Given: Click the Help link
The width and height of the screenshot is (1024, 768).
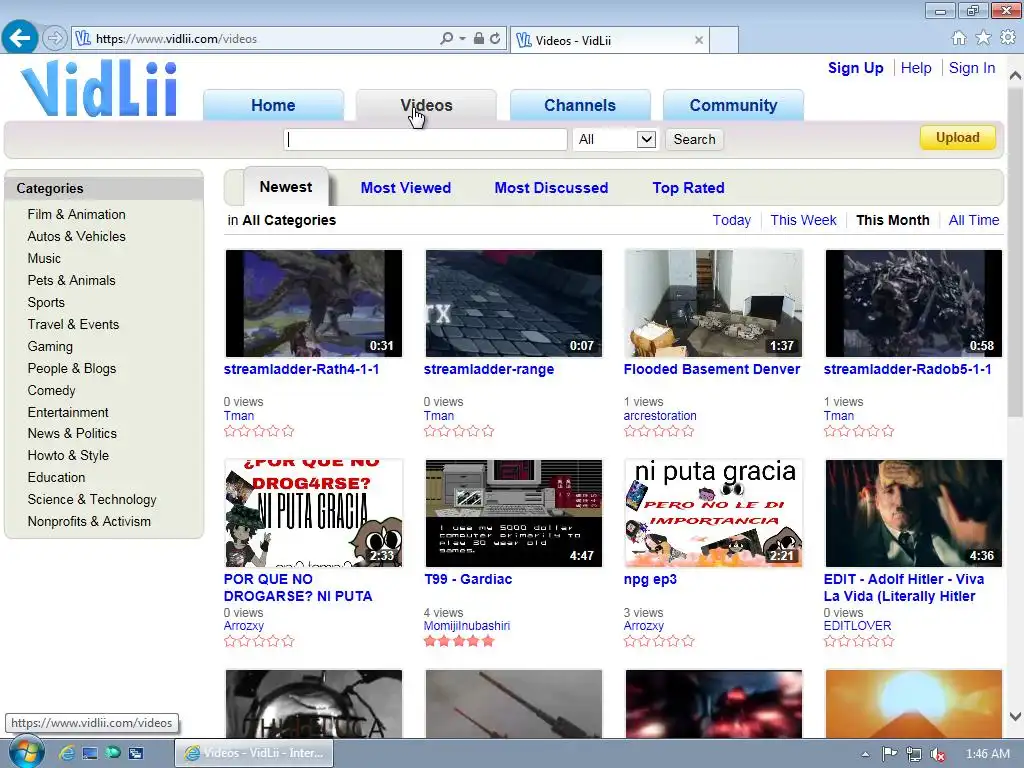Looking at the screenshot, I should tap(916, 68).
